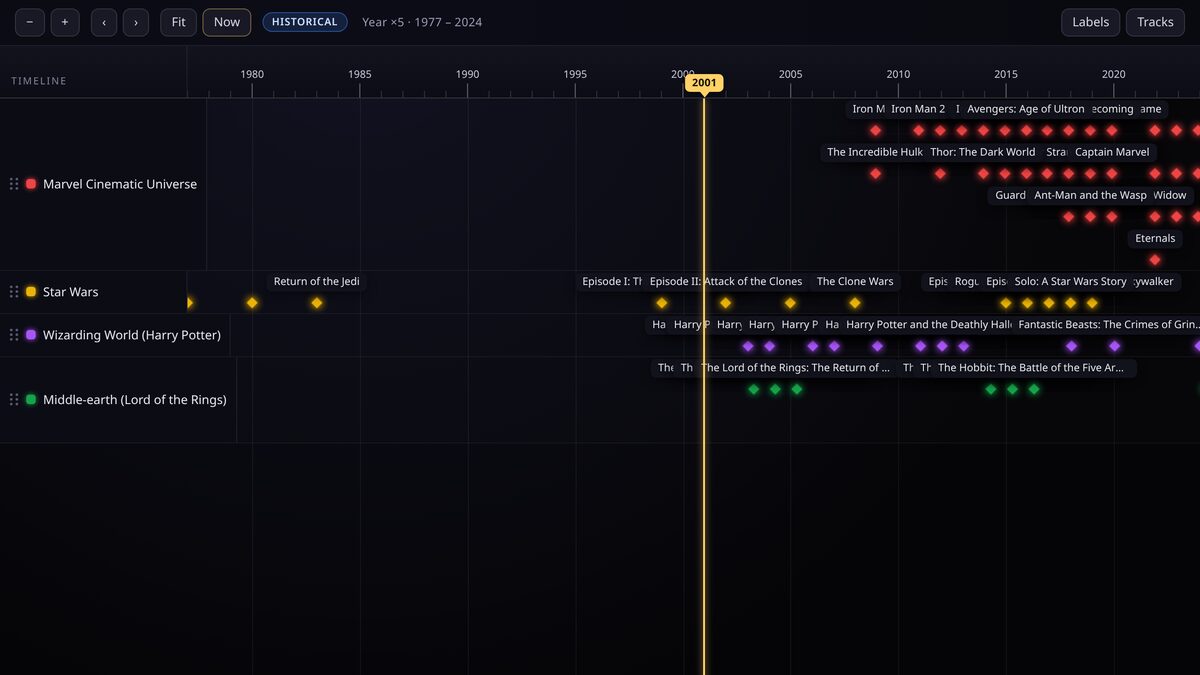Click the red diamond below Eternals
The height and width of the screenshot is (675, 1200).
(1155, 260)
